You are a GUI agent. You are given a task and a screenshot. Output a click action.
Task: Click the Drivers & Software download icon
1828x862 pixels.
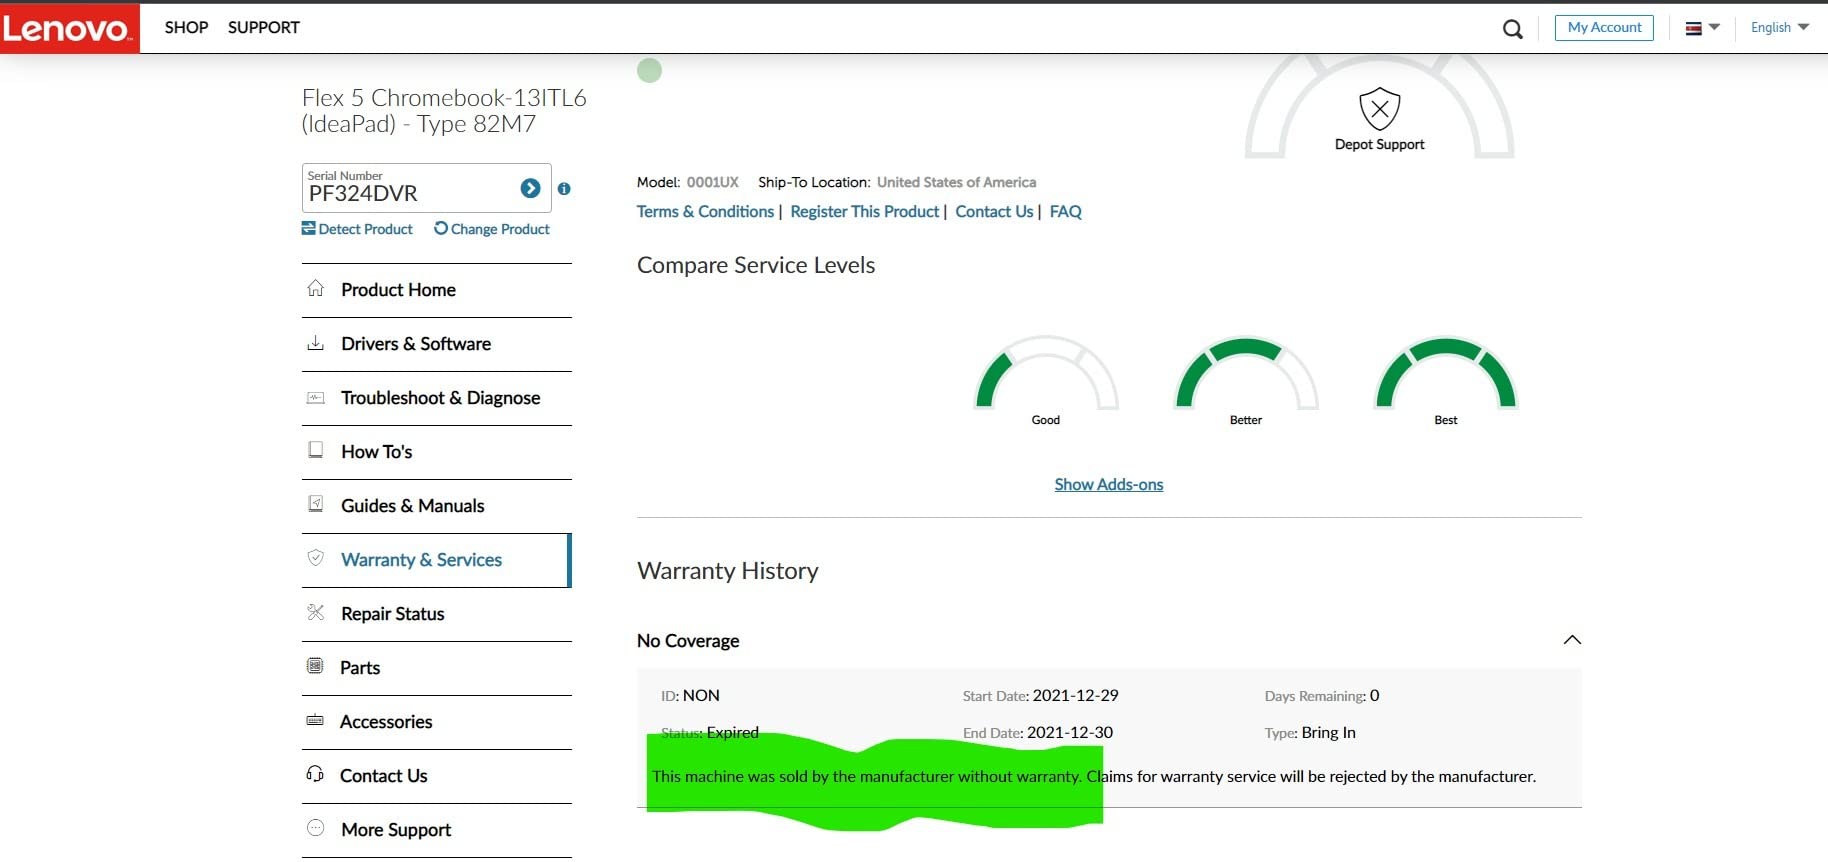click(x=315, y=343)
